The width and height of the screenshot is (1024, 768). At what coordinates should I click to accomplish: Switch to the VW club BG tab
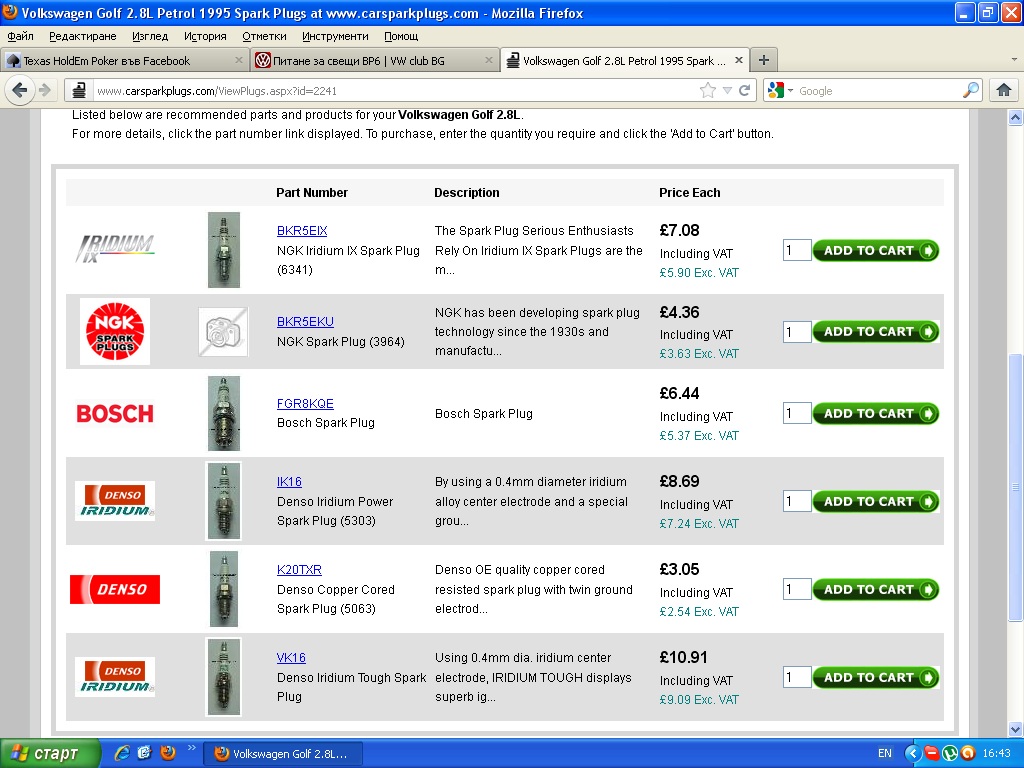click(372, 60)
